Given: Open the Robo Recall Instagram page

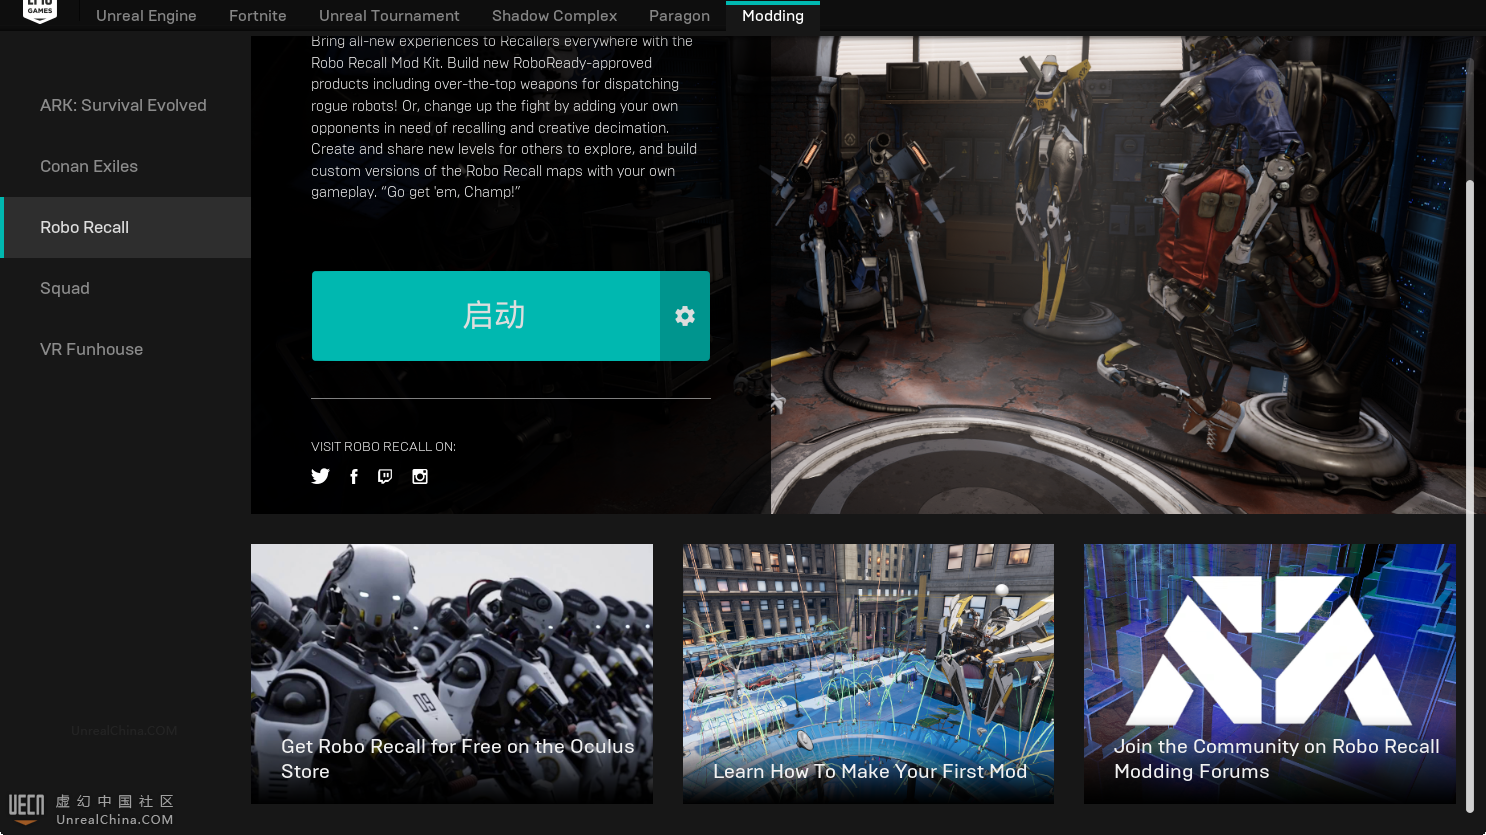Looking at the screenshot, I should (420, 476).
